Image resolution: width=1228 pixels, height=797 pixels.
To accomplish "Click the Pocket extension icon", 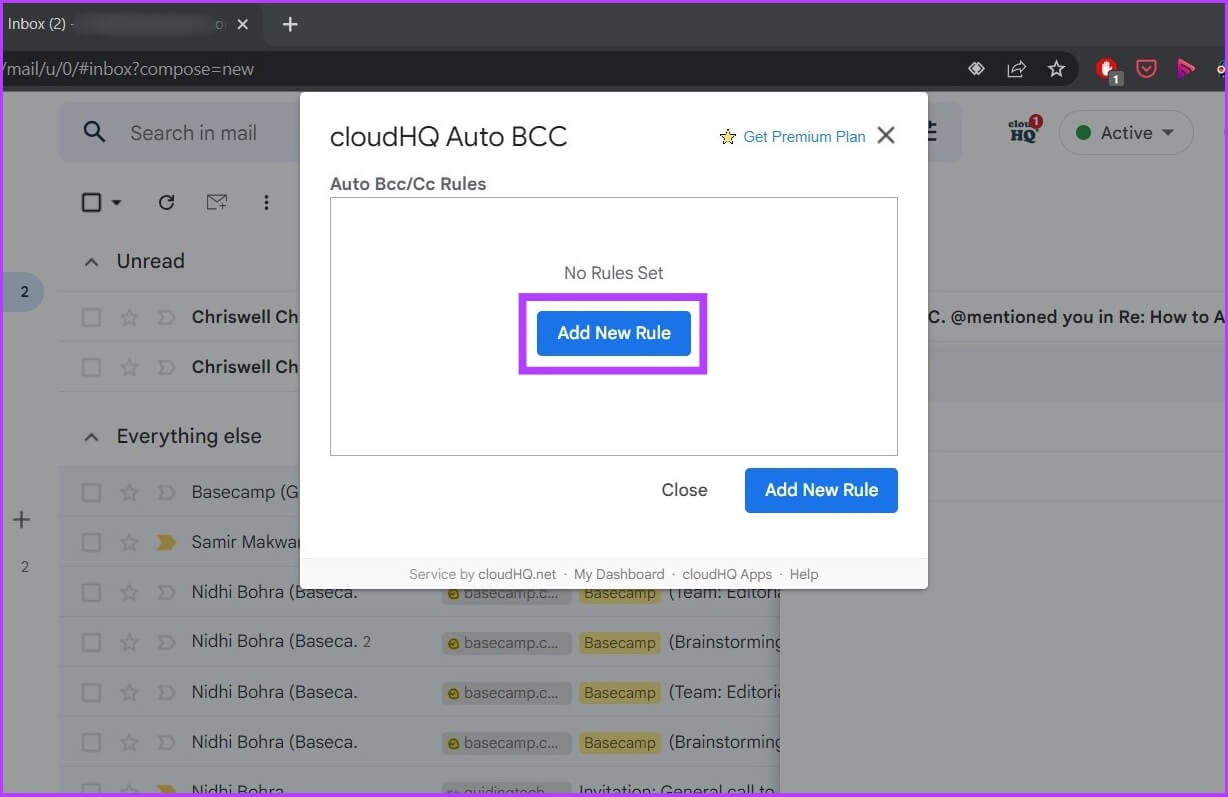I will (1147, 69).
